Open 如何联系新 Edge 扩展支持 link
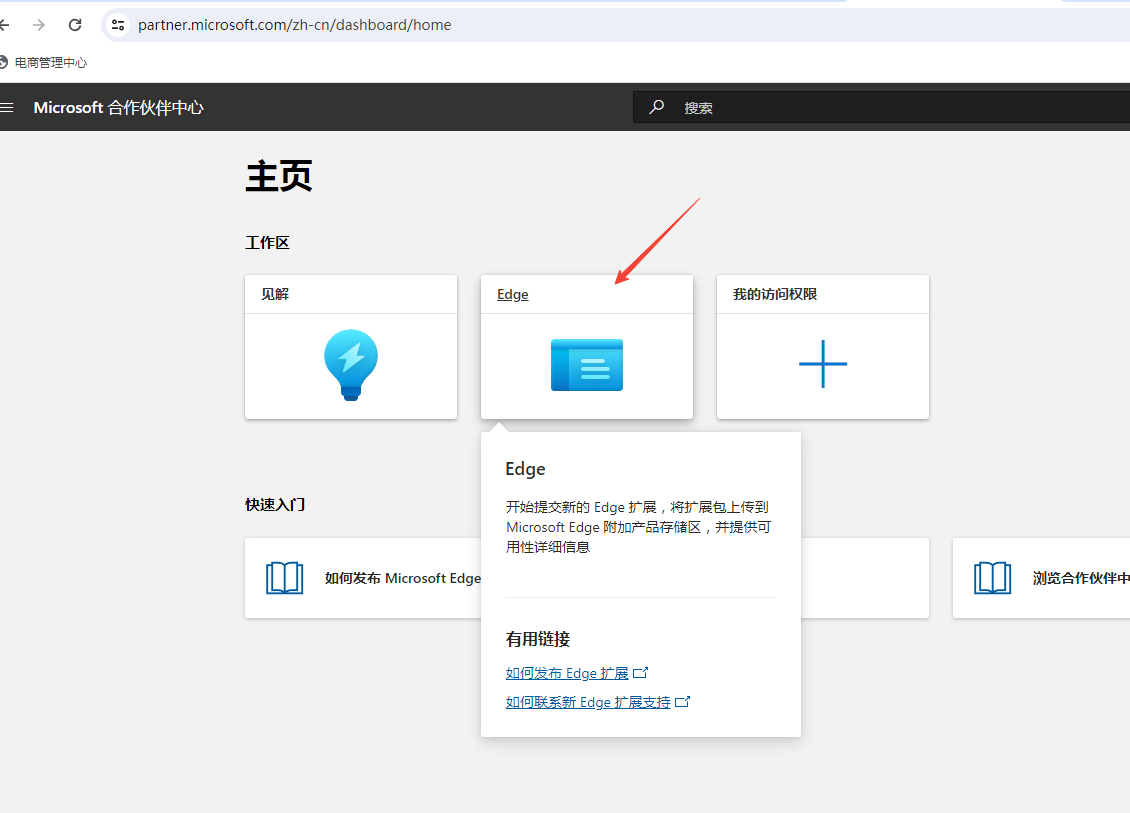Image resolution: width=1130 pixels, height=813 pixels. point(588,702)
